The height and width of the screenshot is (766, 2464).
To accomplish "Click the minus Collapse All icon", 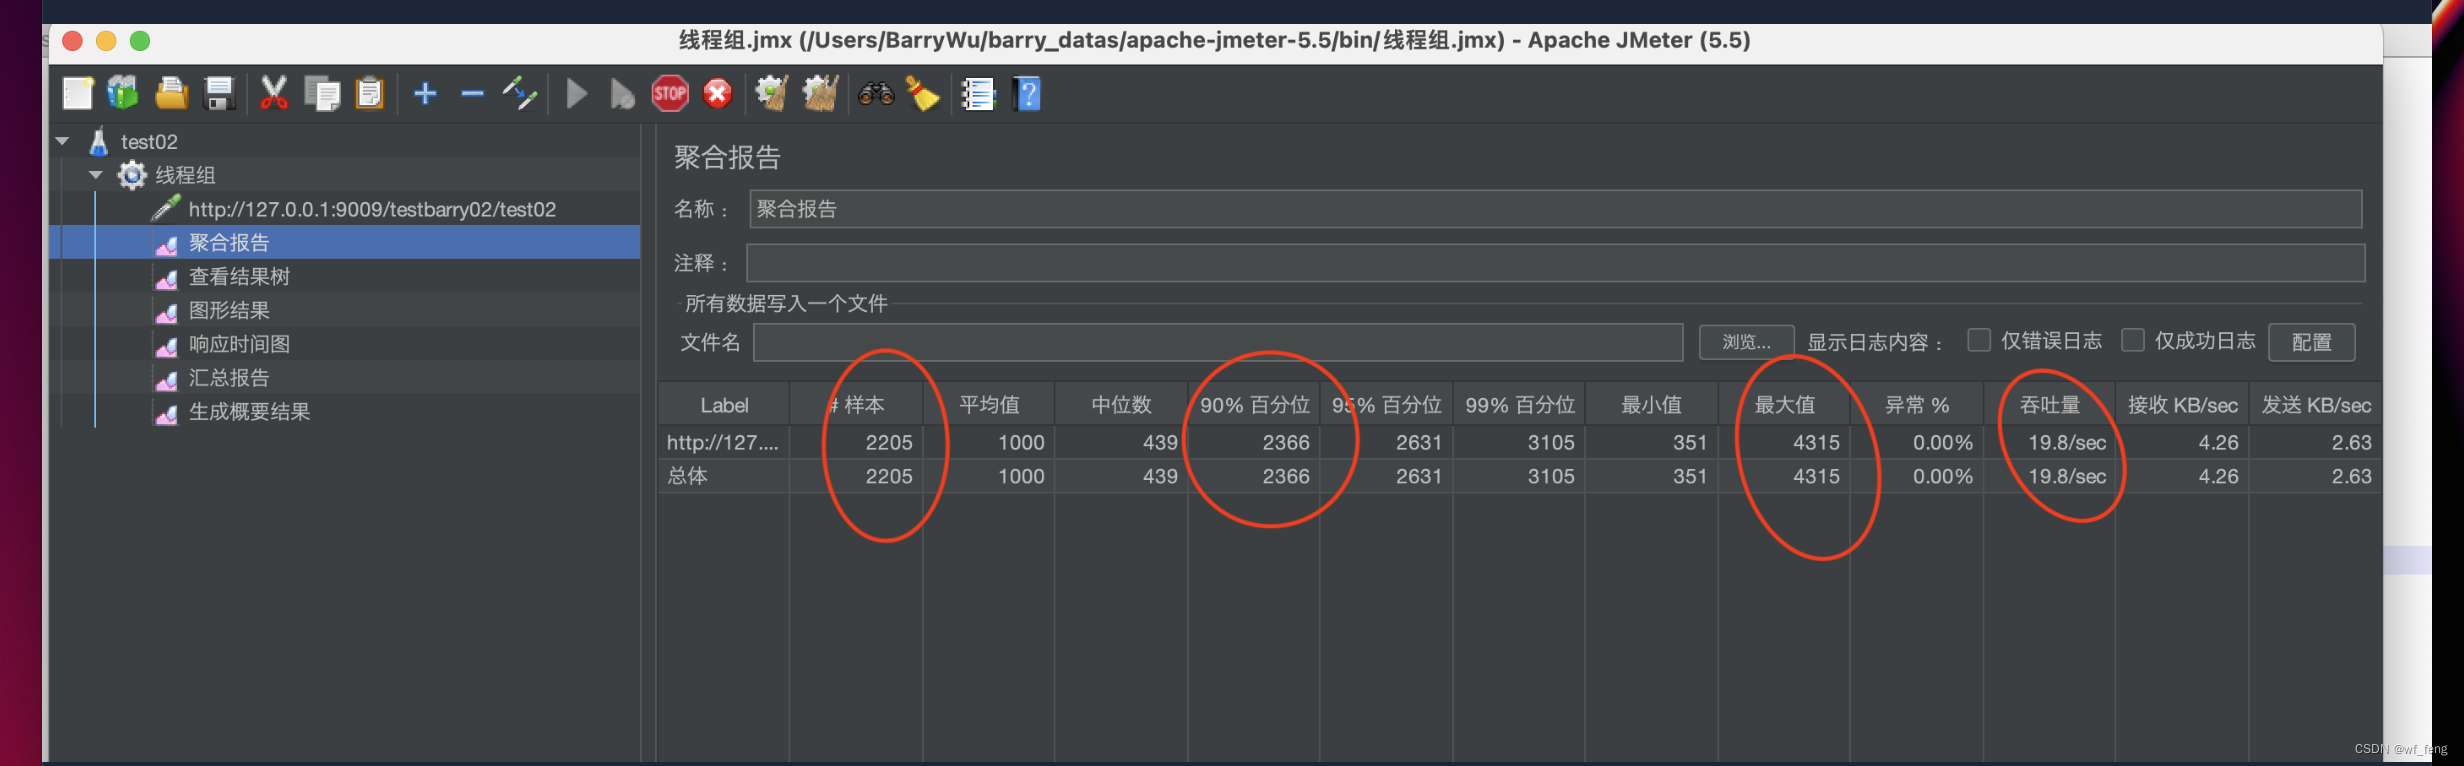I will (x=472, y=94).
